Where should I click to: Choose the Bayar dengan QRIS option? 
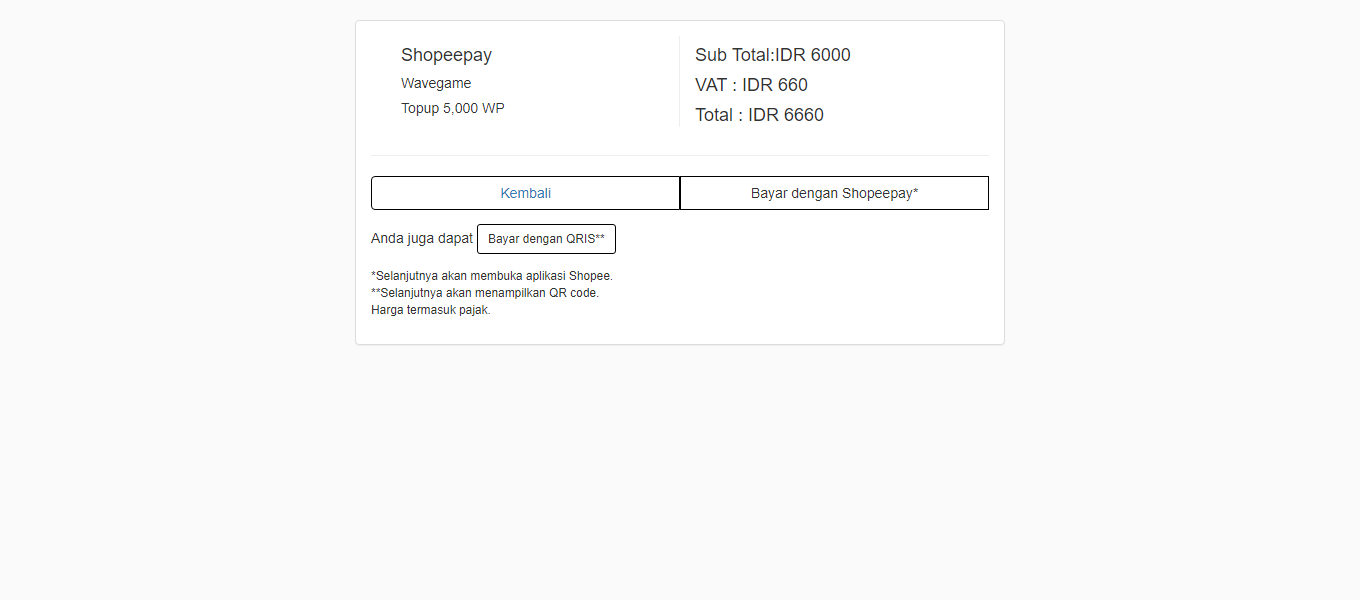pyautogui.click(x=546, y=239)
